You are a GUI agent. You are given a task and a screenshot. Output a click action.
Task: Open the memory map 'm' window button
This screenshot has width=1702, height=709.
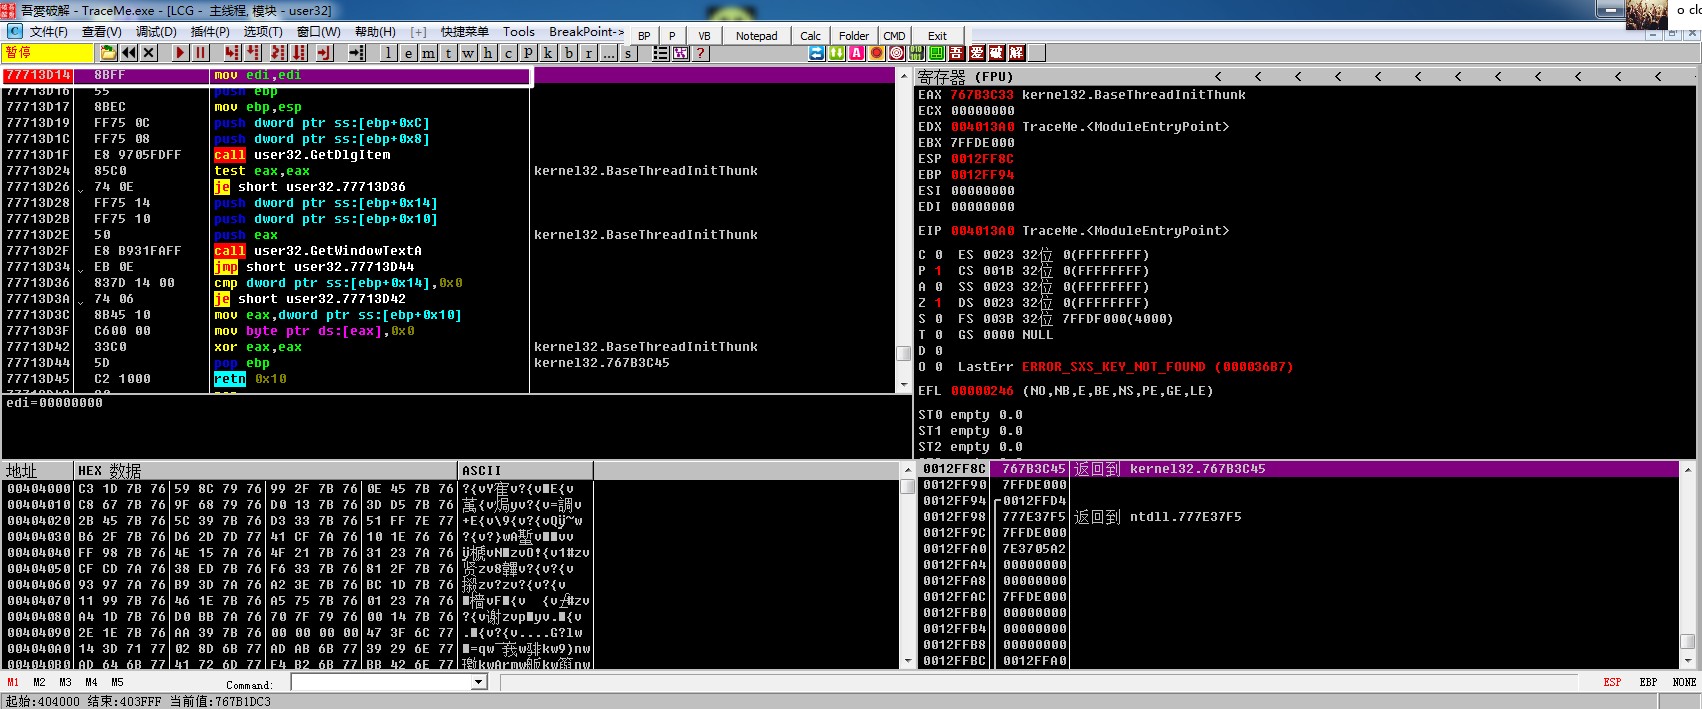[428, 53]
